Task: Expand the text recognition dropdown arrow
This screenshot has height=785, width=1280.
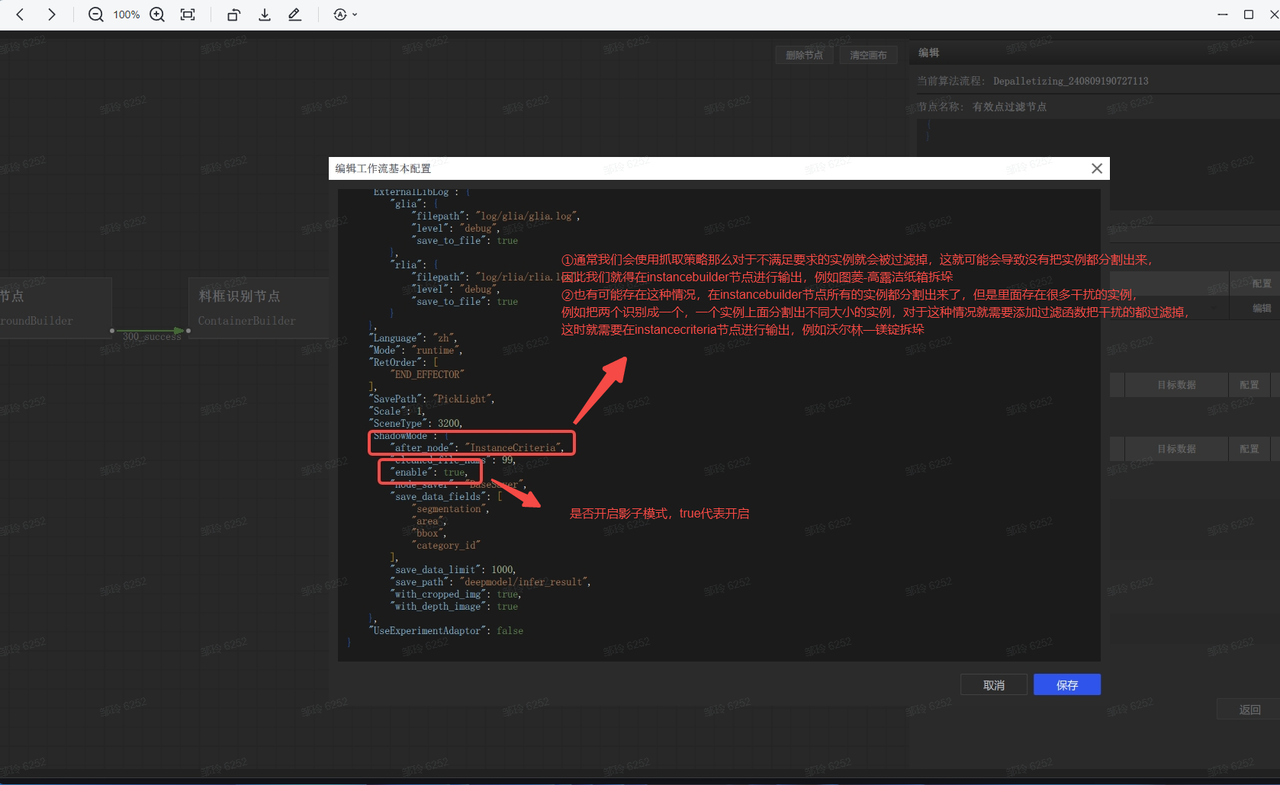Action: click(355, 15)
